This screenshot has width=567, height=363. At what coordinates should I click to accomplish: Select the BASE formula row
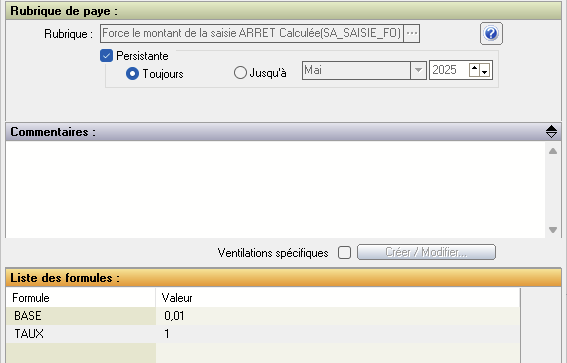(263, 316)
